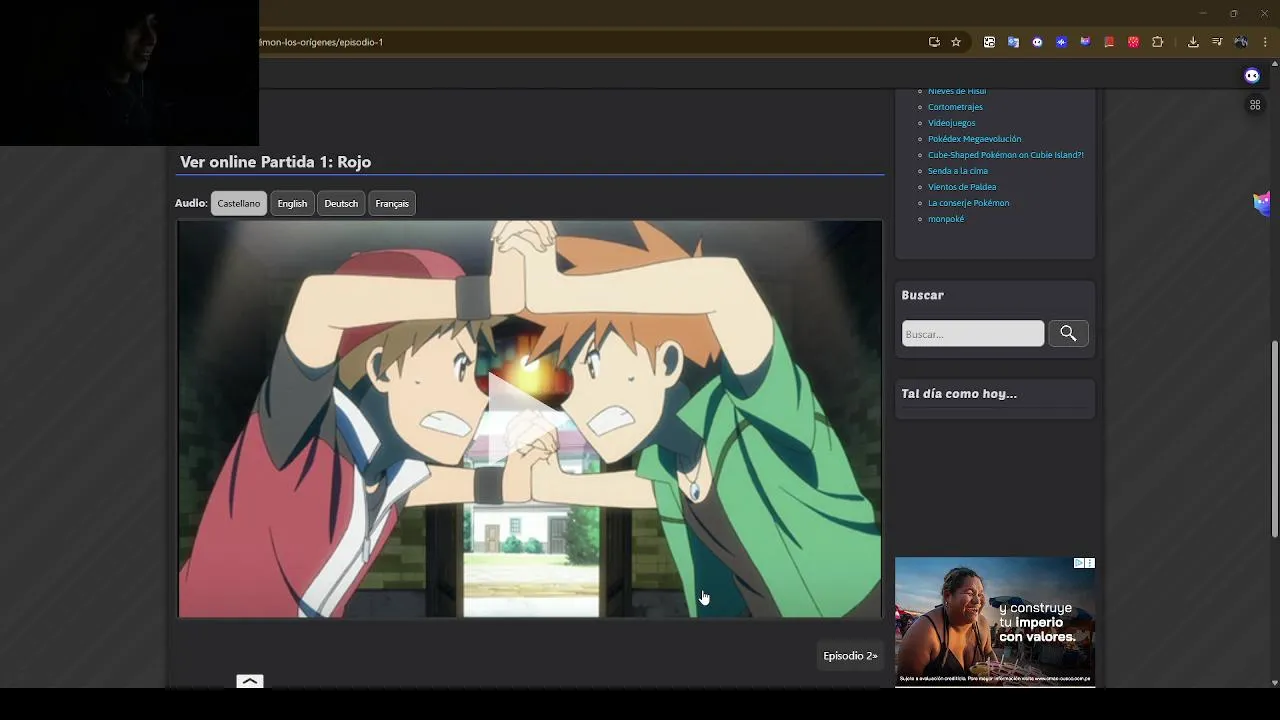Open the Cortometrajes link
1280x720 pixels.
[x=955, y=107]
